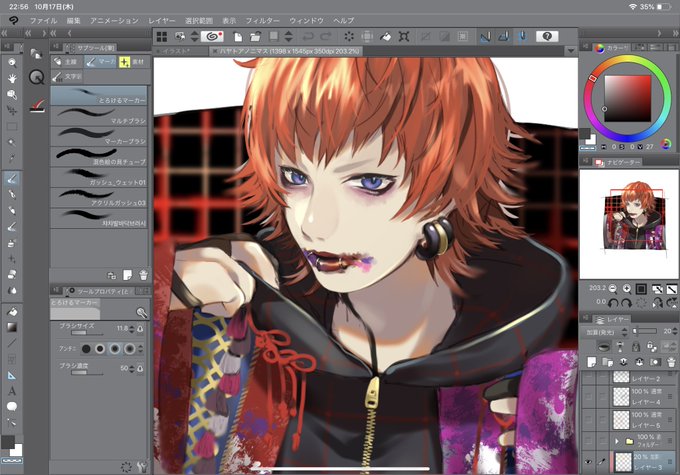Open the blending mode dropdown 加算(発光)
This screenshot has height=475, width=680.
click(x=606, y=332)
